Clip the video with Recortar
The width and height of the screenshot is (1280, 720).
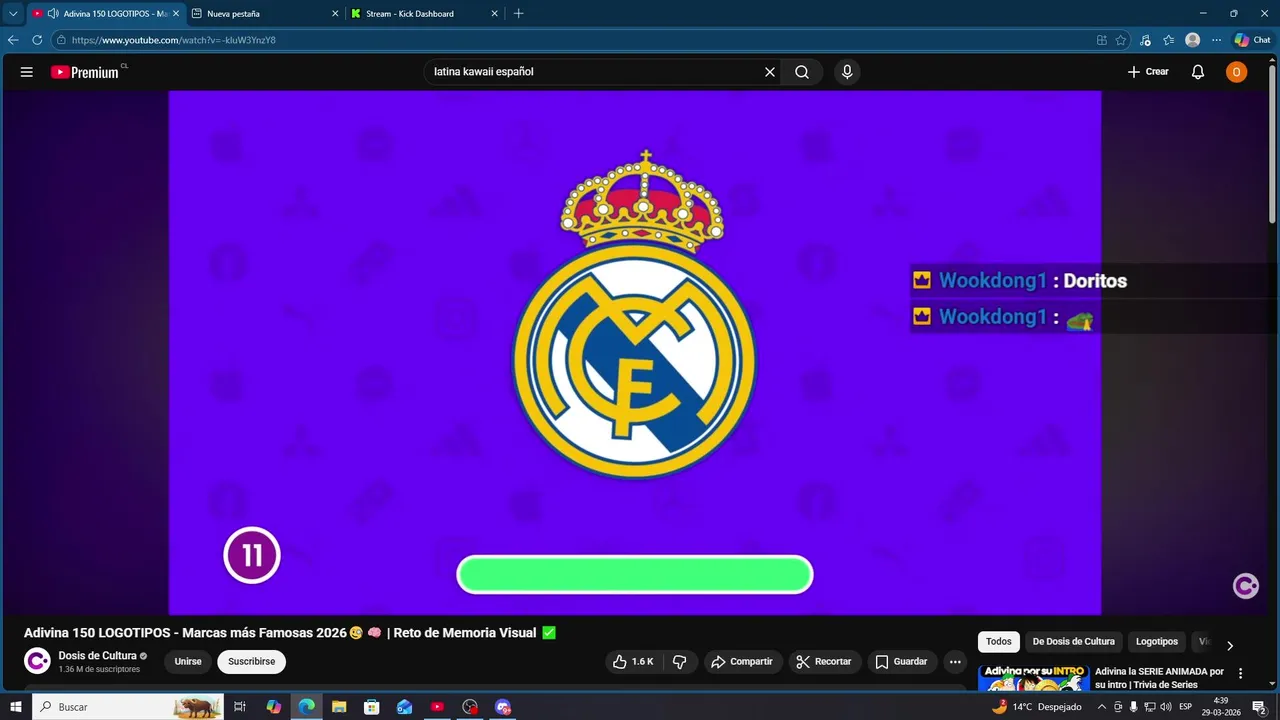click(825, 662)
